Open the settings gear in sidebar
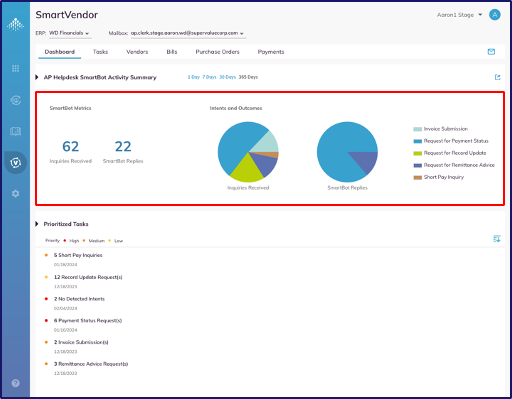512x399 pixels. click(x=15, y=193)
